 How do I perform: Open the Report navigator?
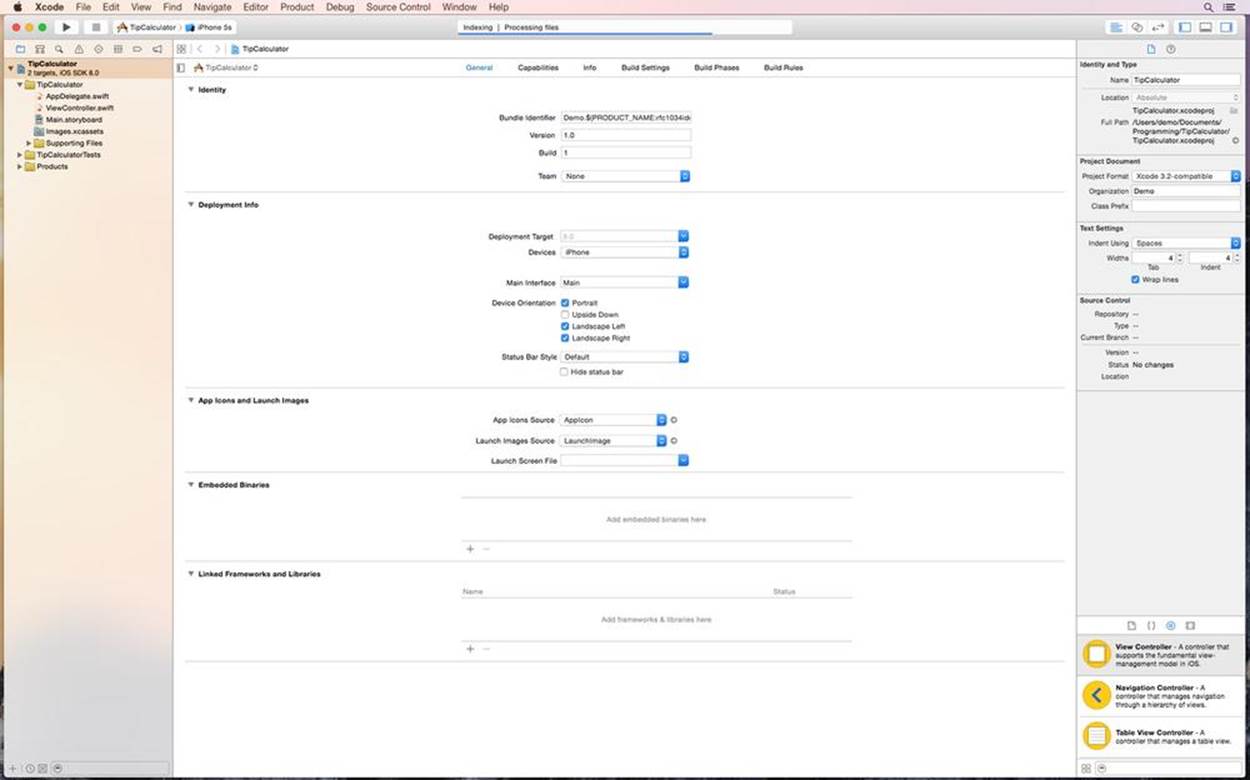(x=157, y=48)
